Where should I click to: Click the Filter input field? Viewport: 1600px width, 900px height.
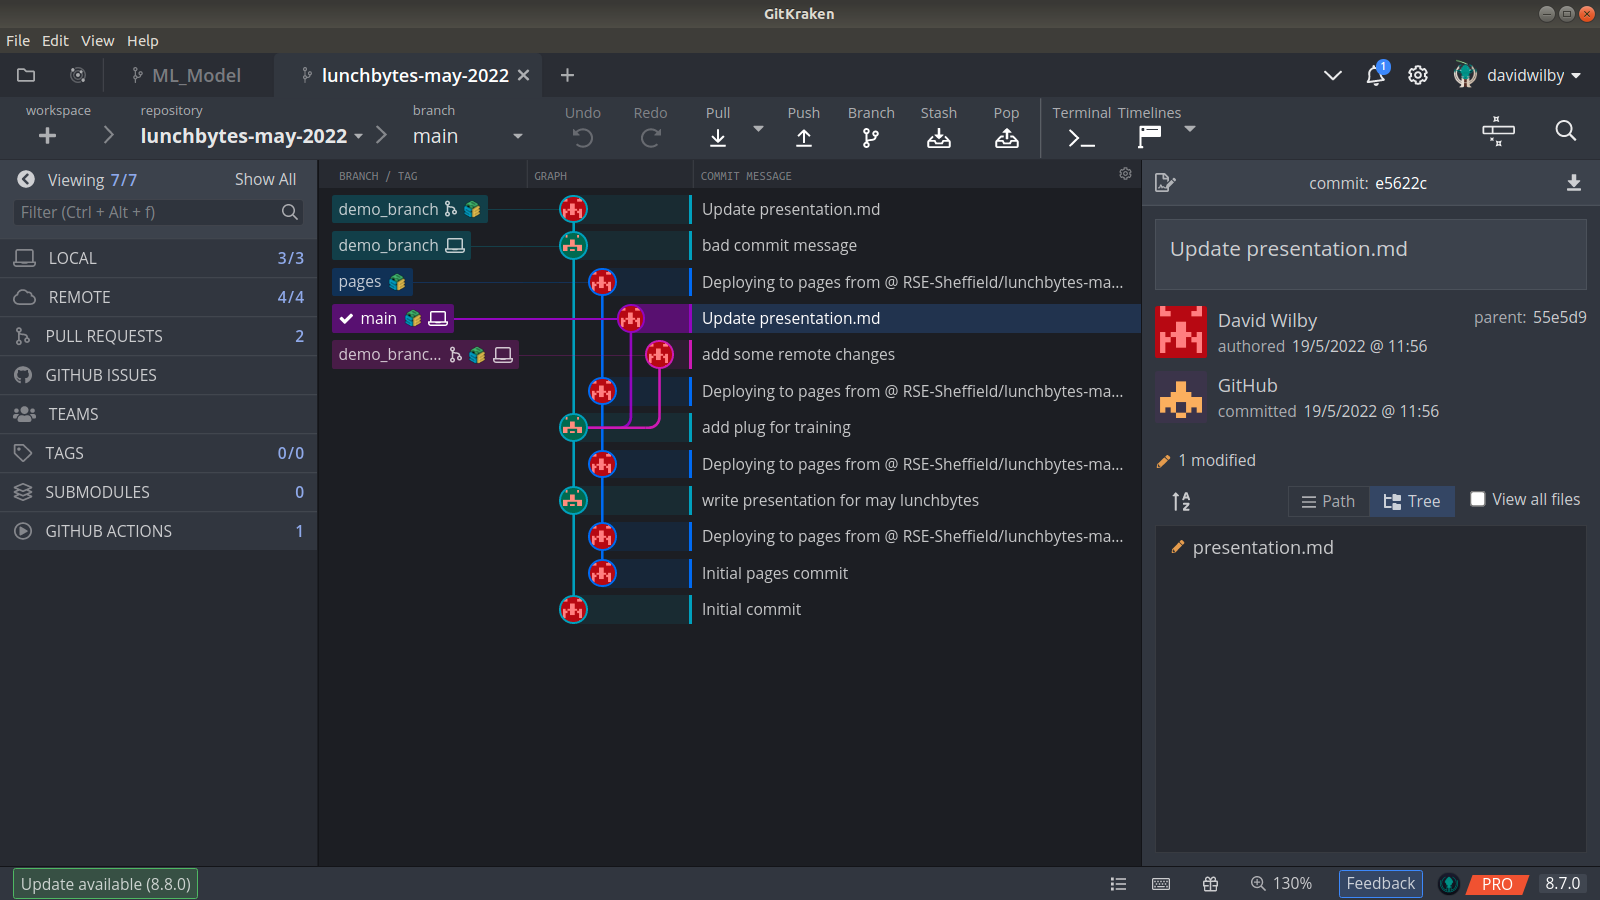[x=158, y=212]
